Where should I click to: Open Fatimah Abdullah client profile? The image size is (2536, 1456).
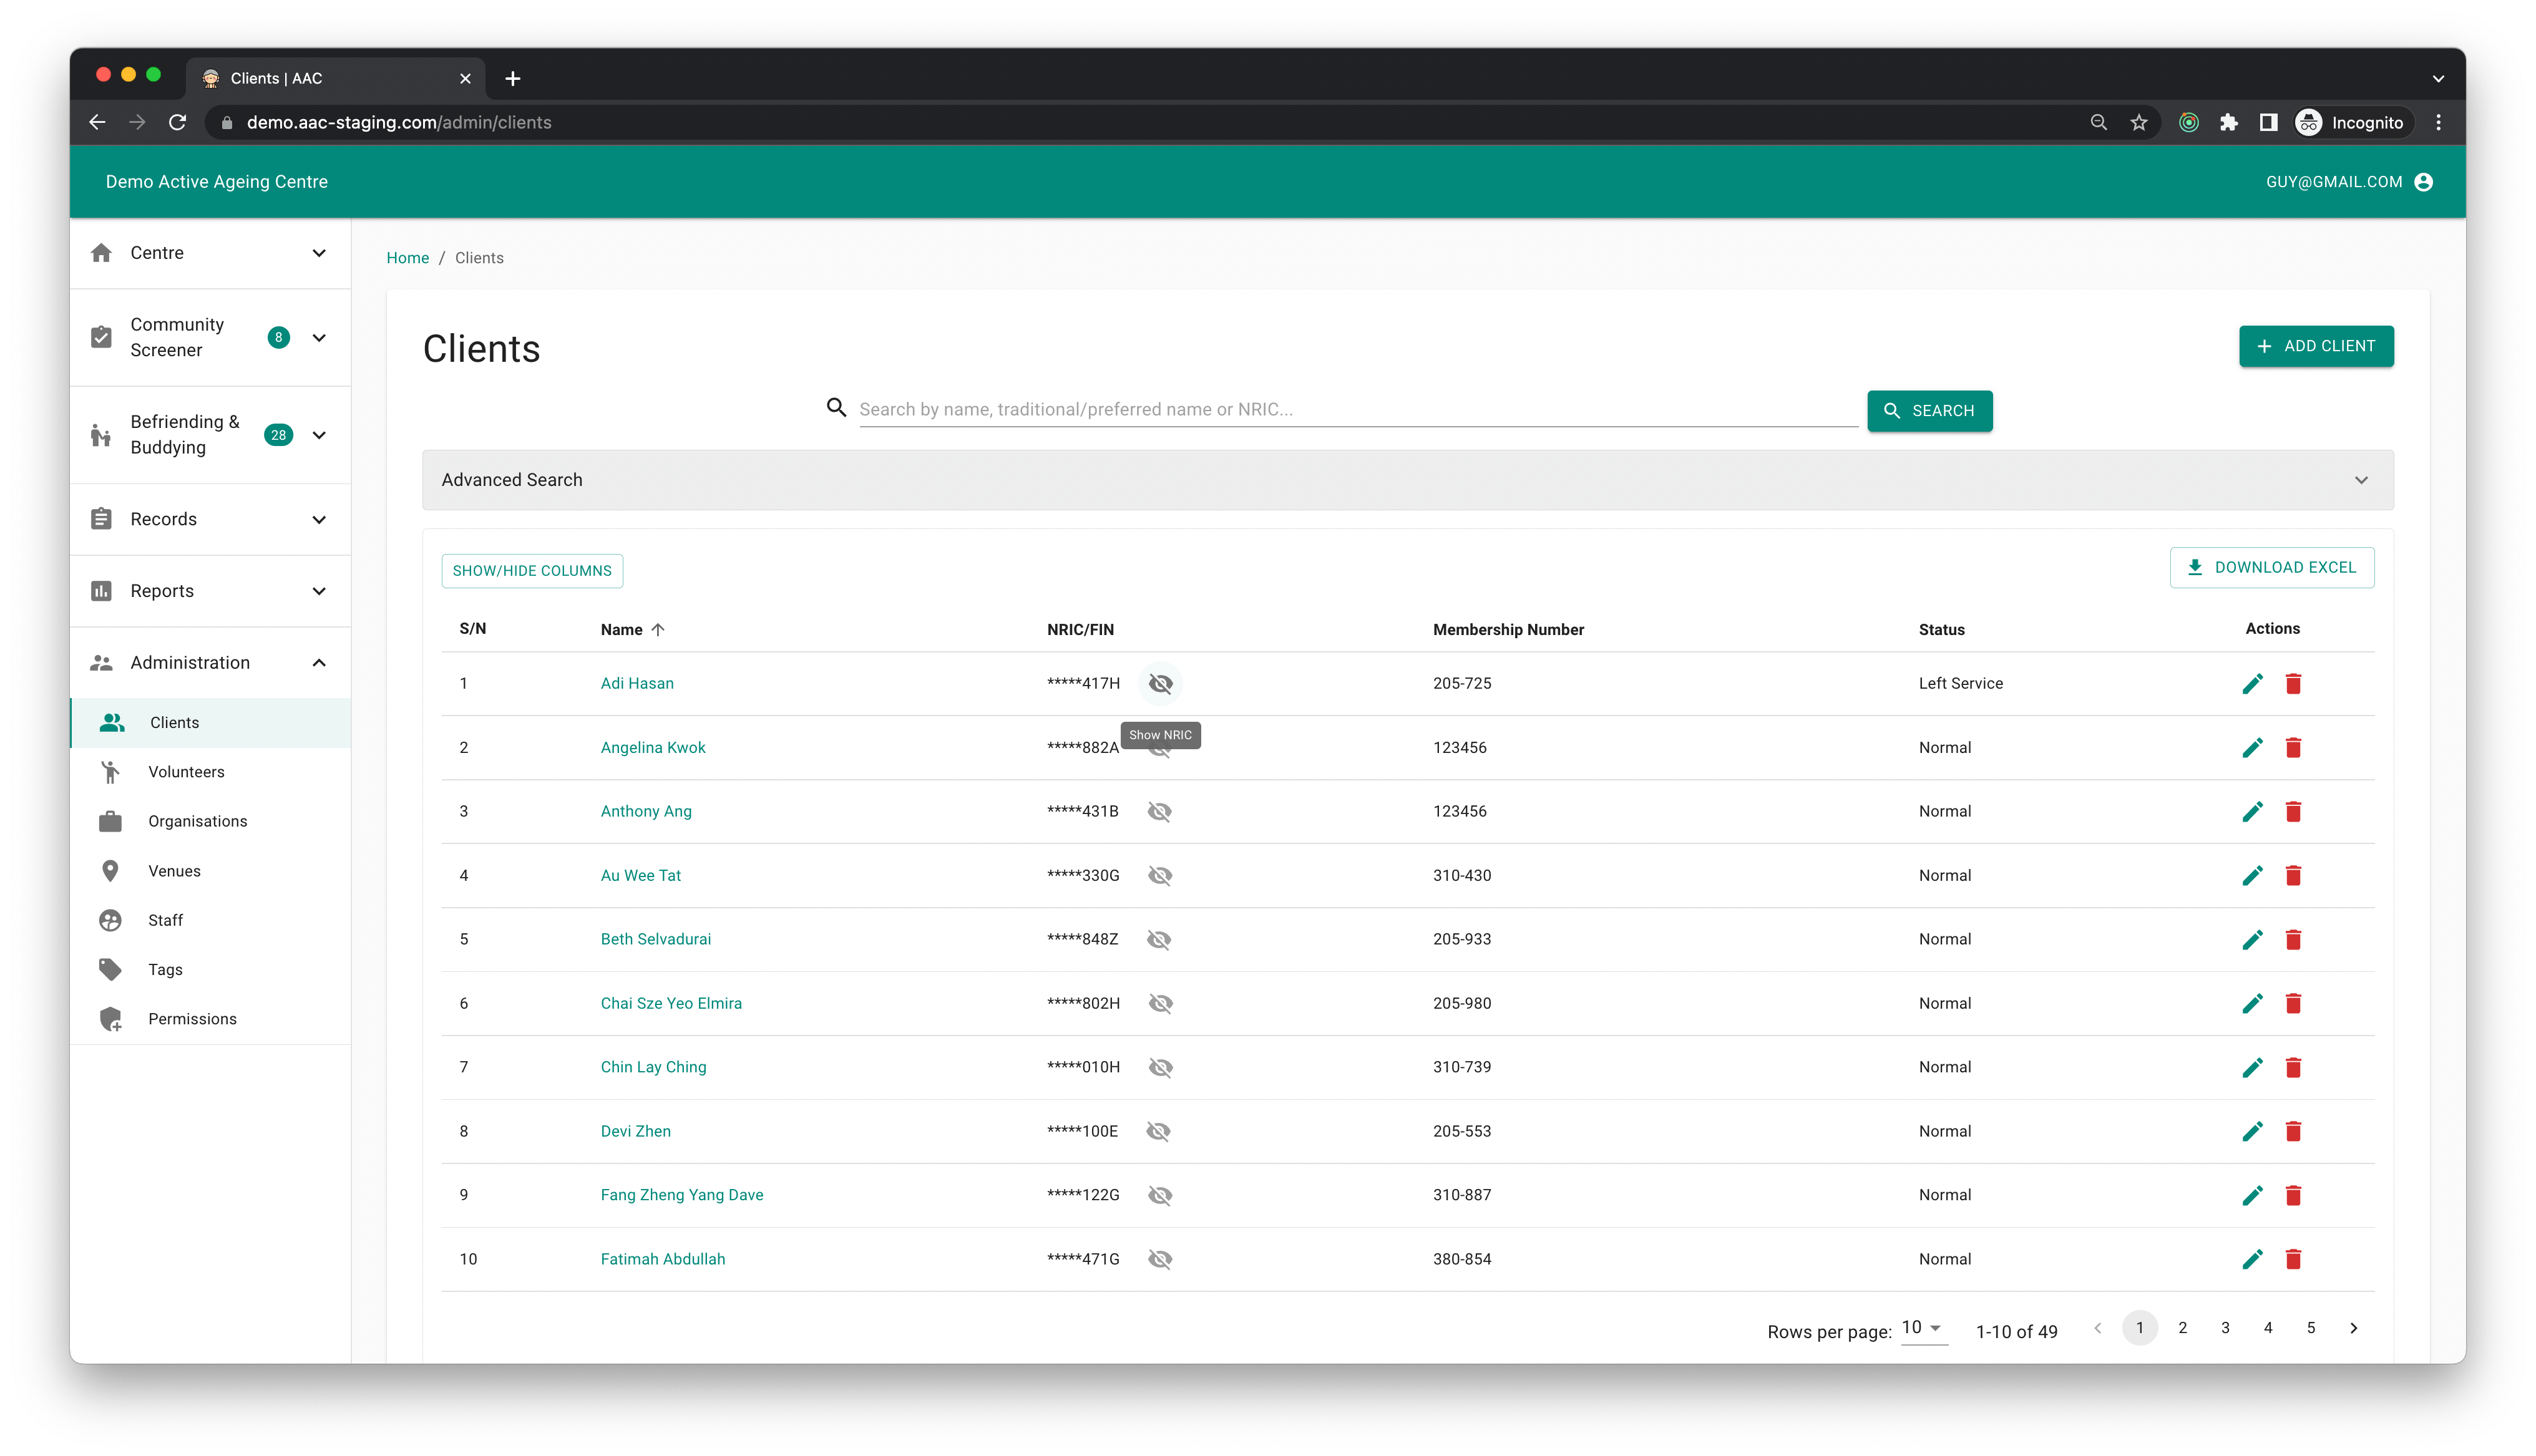point(662,1260)
